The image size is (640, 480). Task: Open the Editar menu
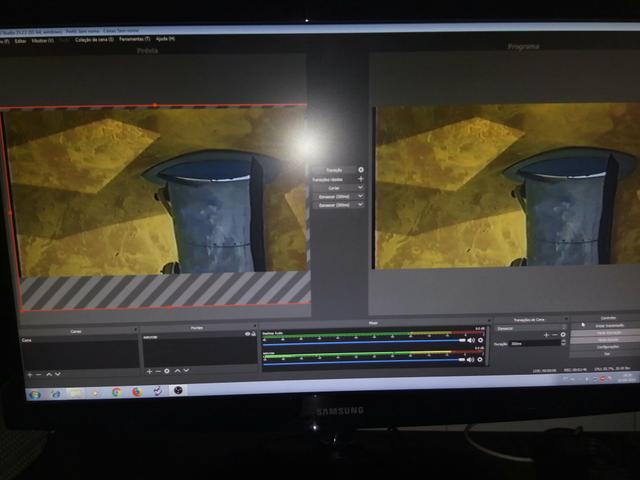(20, 41)
